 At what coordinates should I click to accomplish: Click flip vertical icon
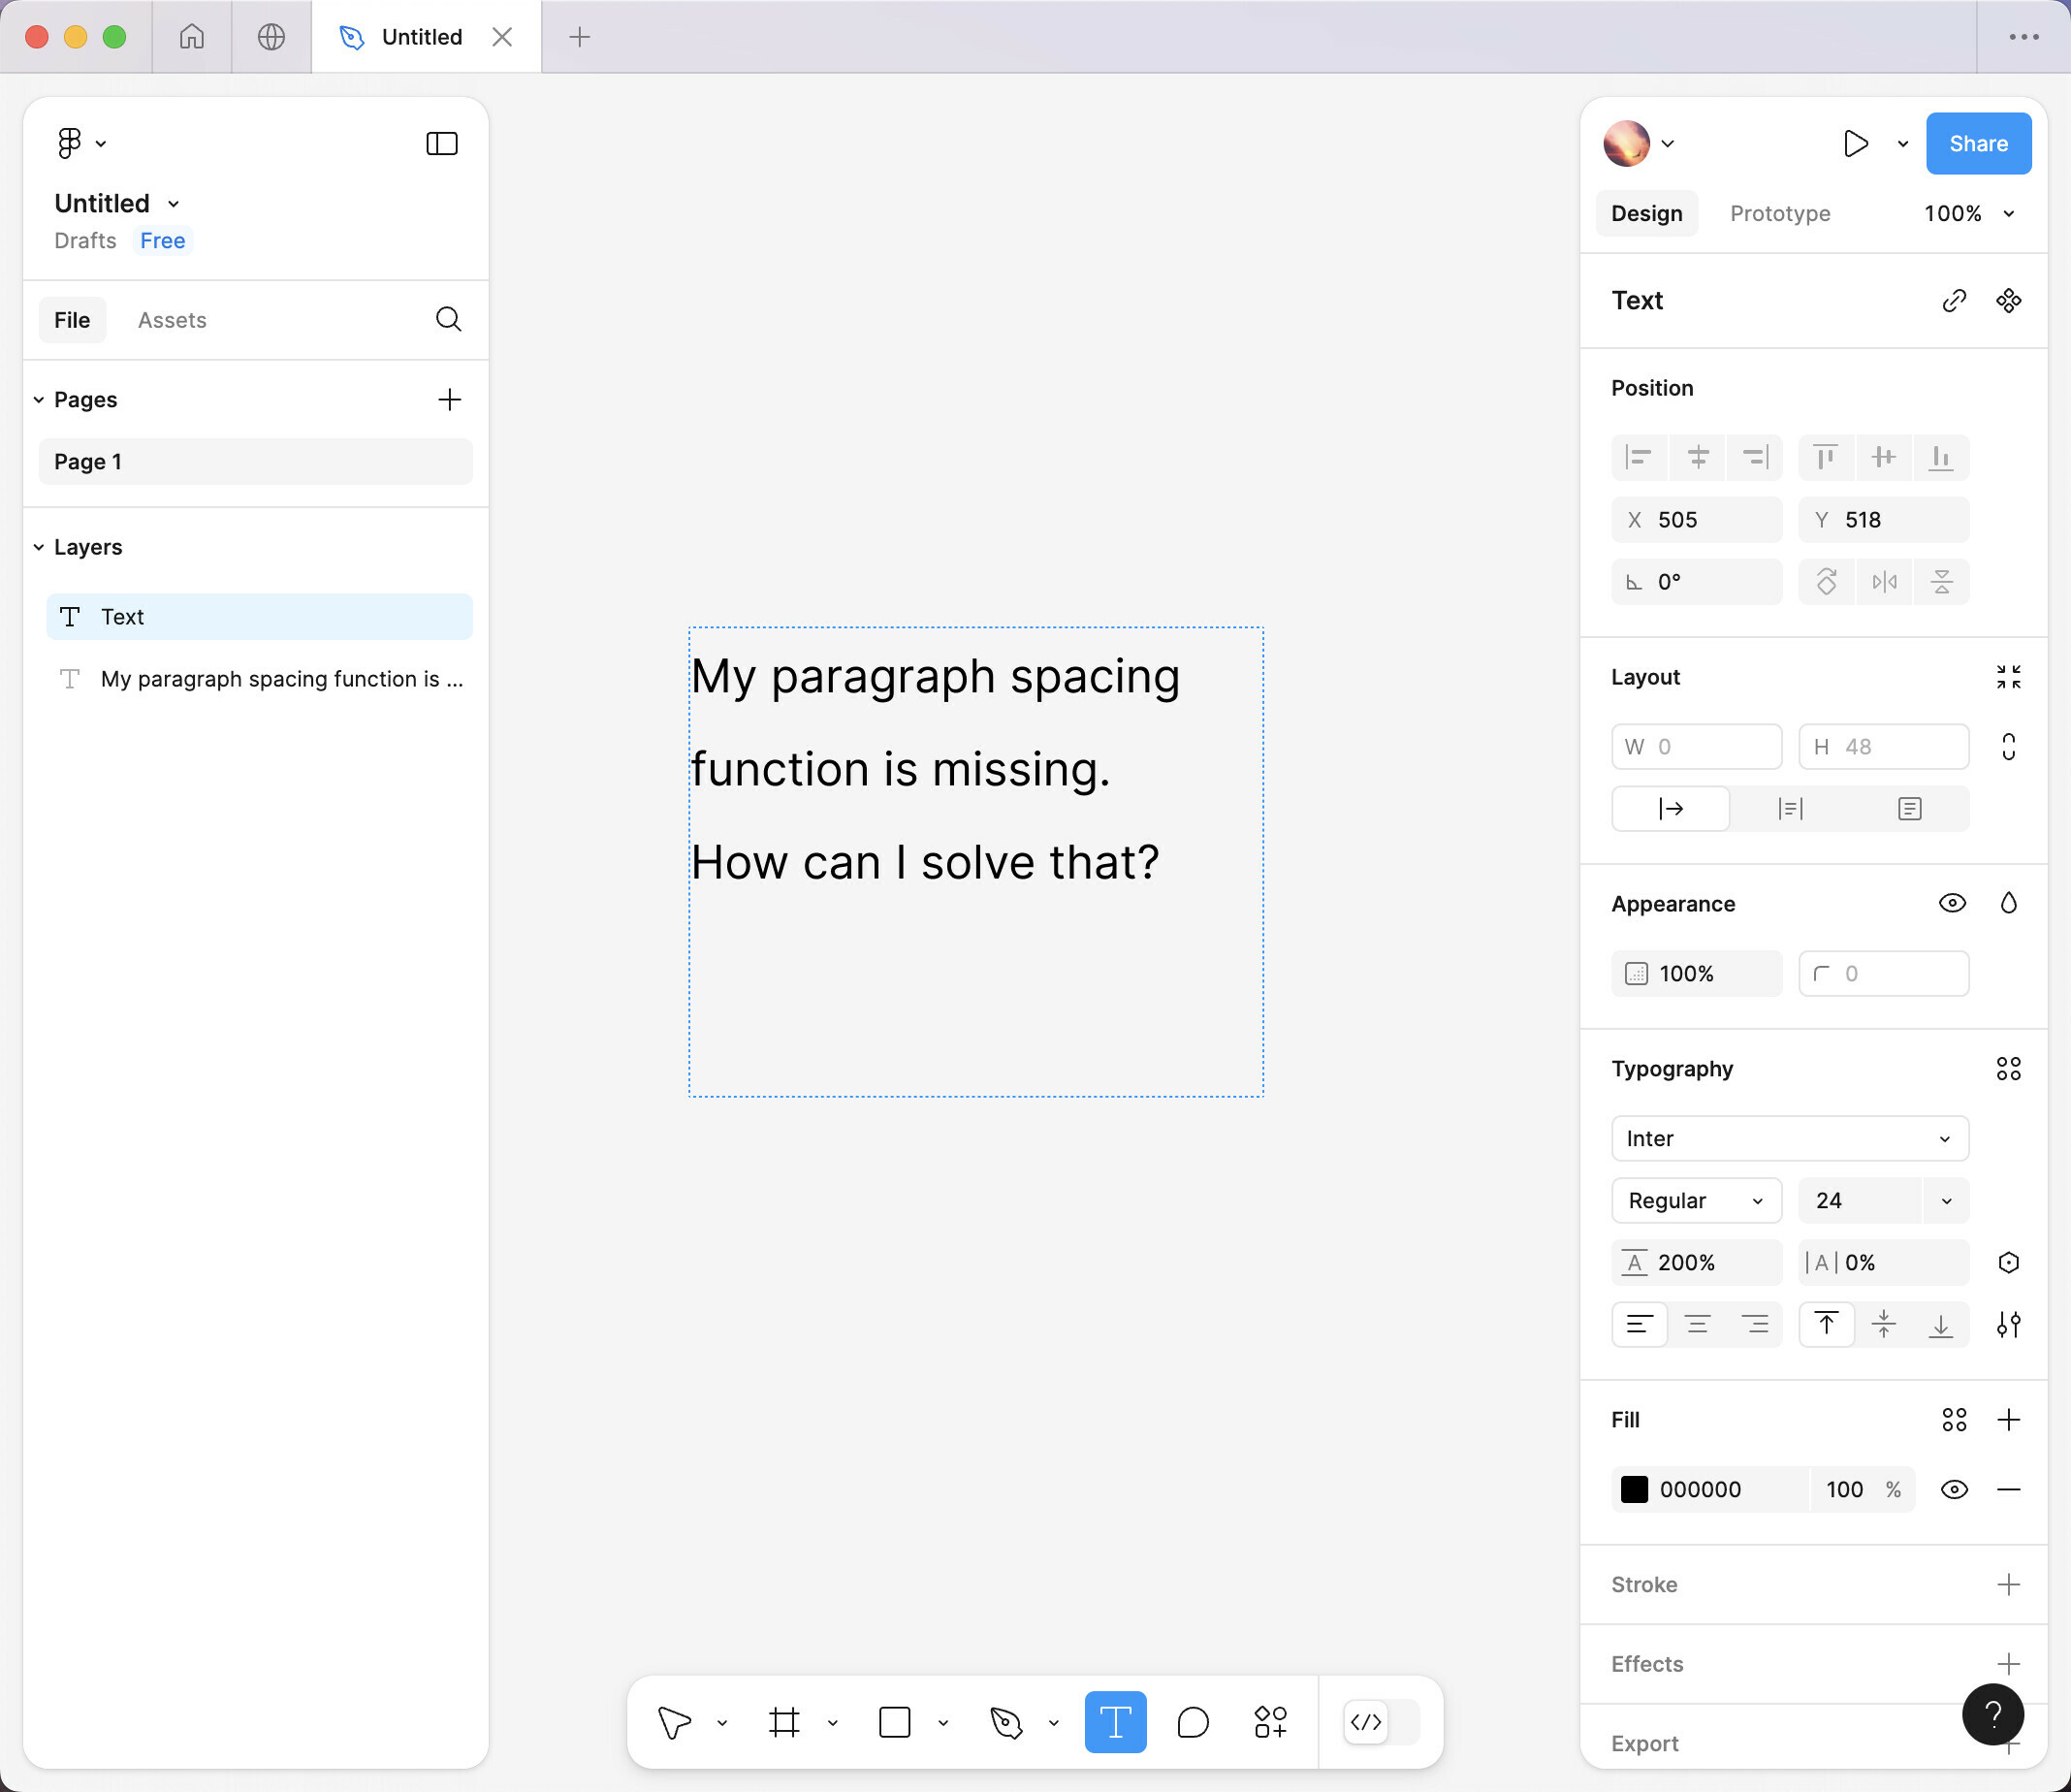tap(1941, 581)
